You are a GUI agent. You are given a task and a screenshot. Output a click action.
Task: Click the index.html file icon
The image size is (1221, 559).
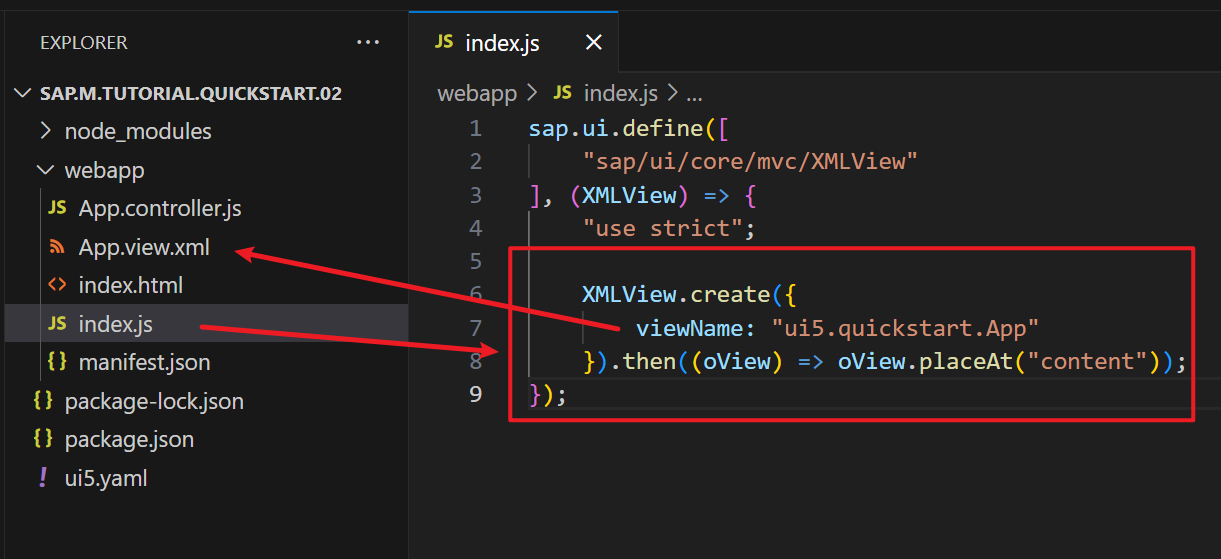[x=58, y=285]
